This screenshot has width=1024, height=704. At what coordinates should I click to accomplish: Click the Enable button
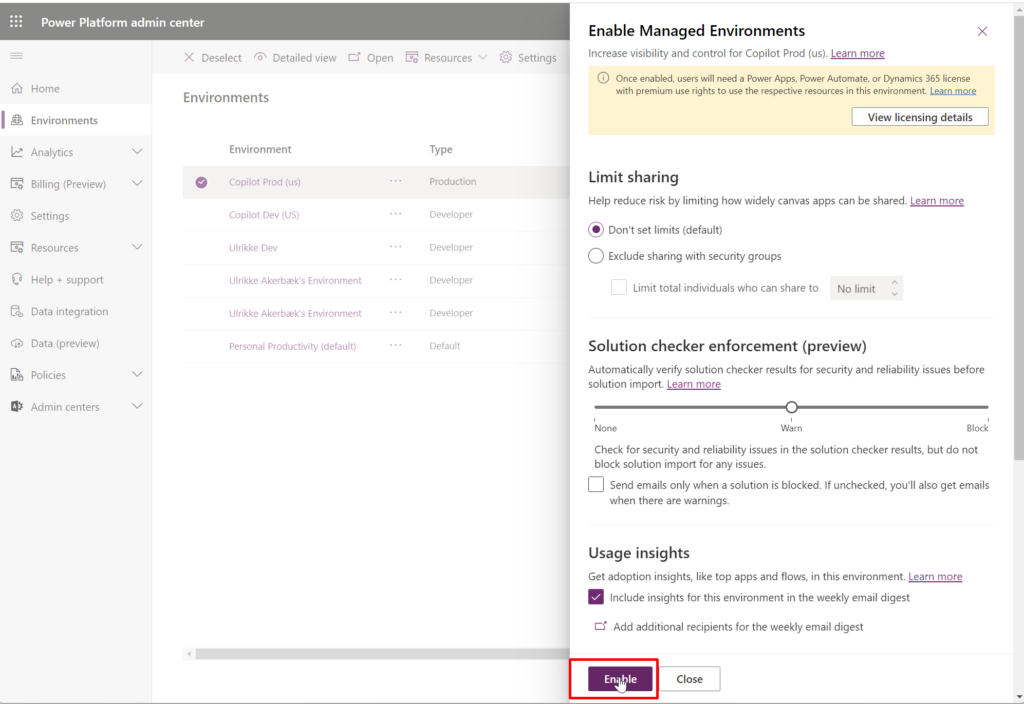click(620, 679)
